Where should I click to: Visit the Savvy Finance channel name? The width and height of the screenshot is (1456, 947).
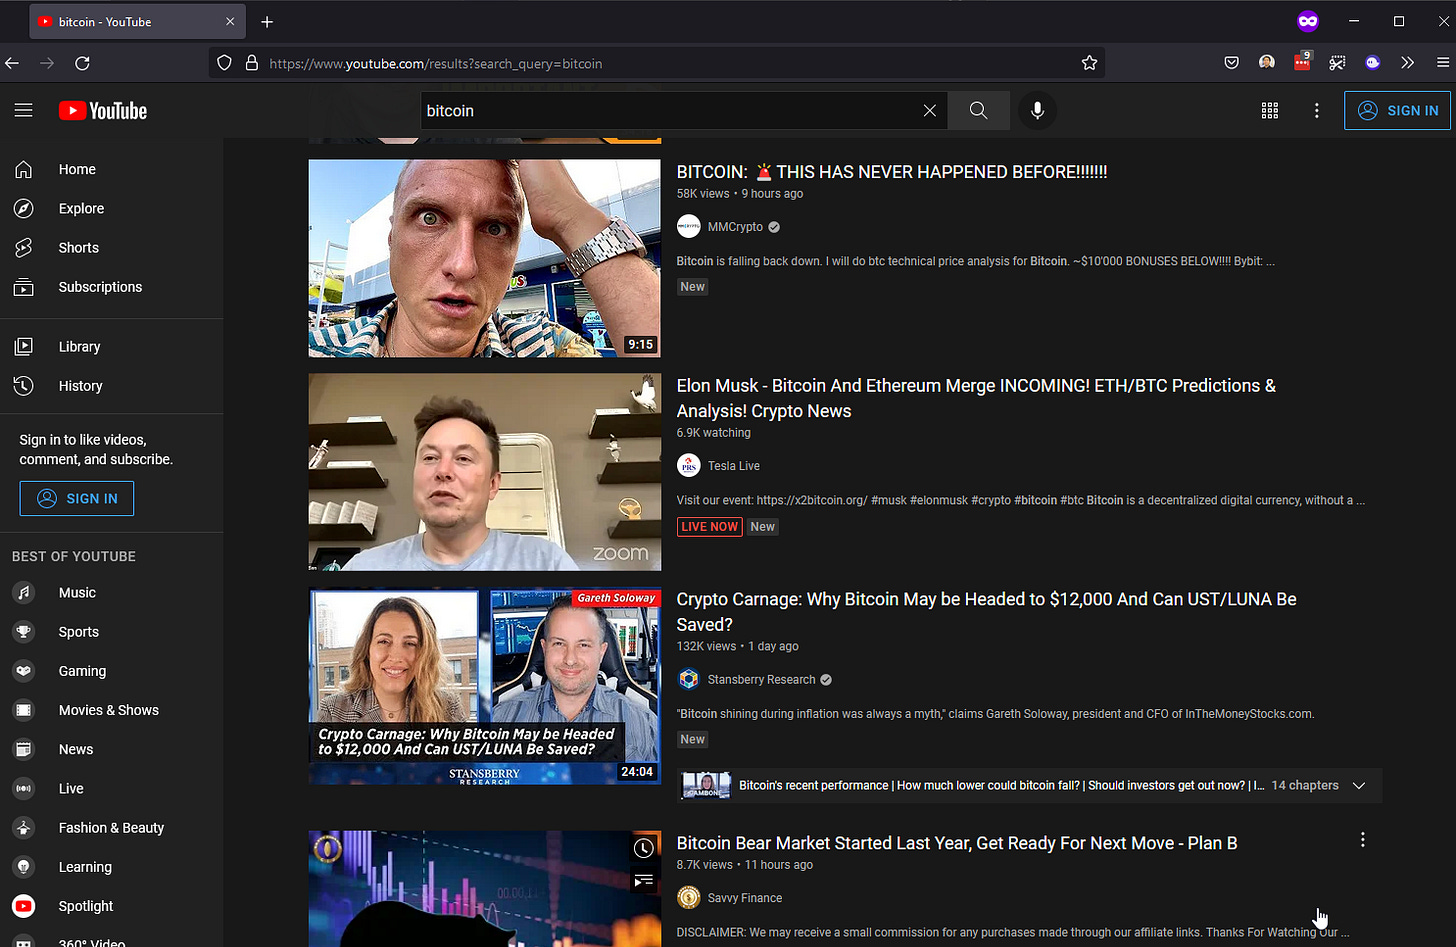(745, 898)
